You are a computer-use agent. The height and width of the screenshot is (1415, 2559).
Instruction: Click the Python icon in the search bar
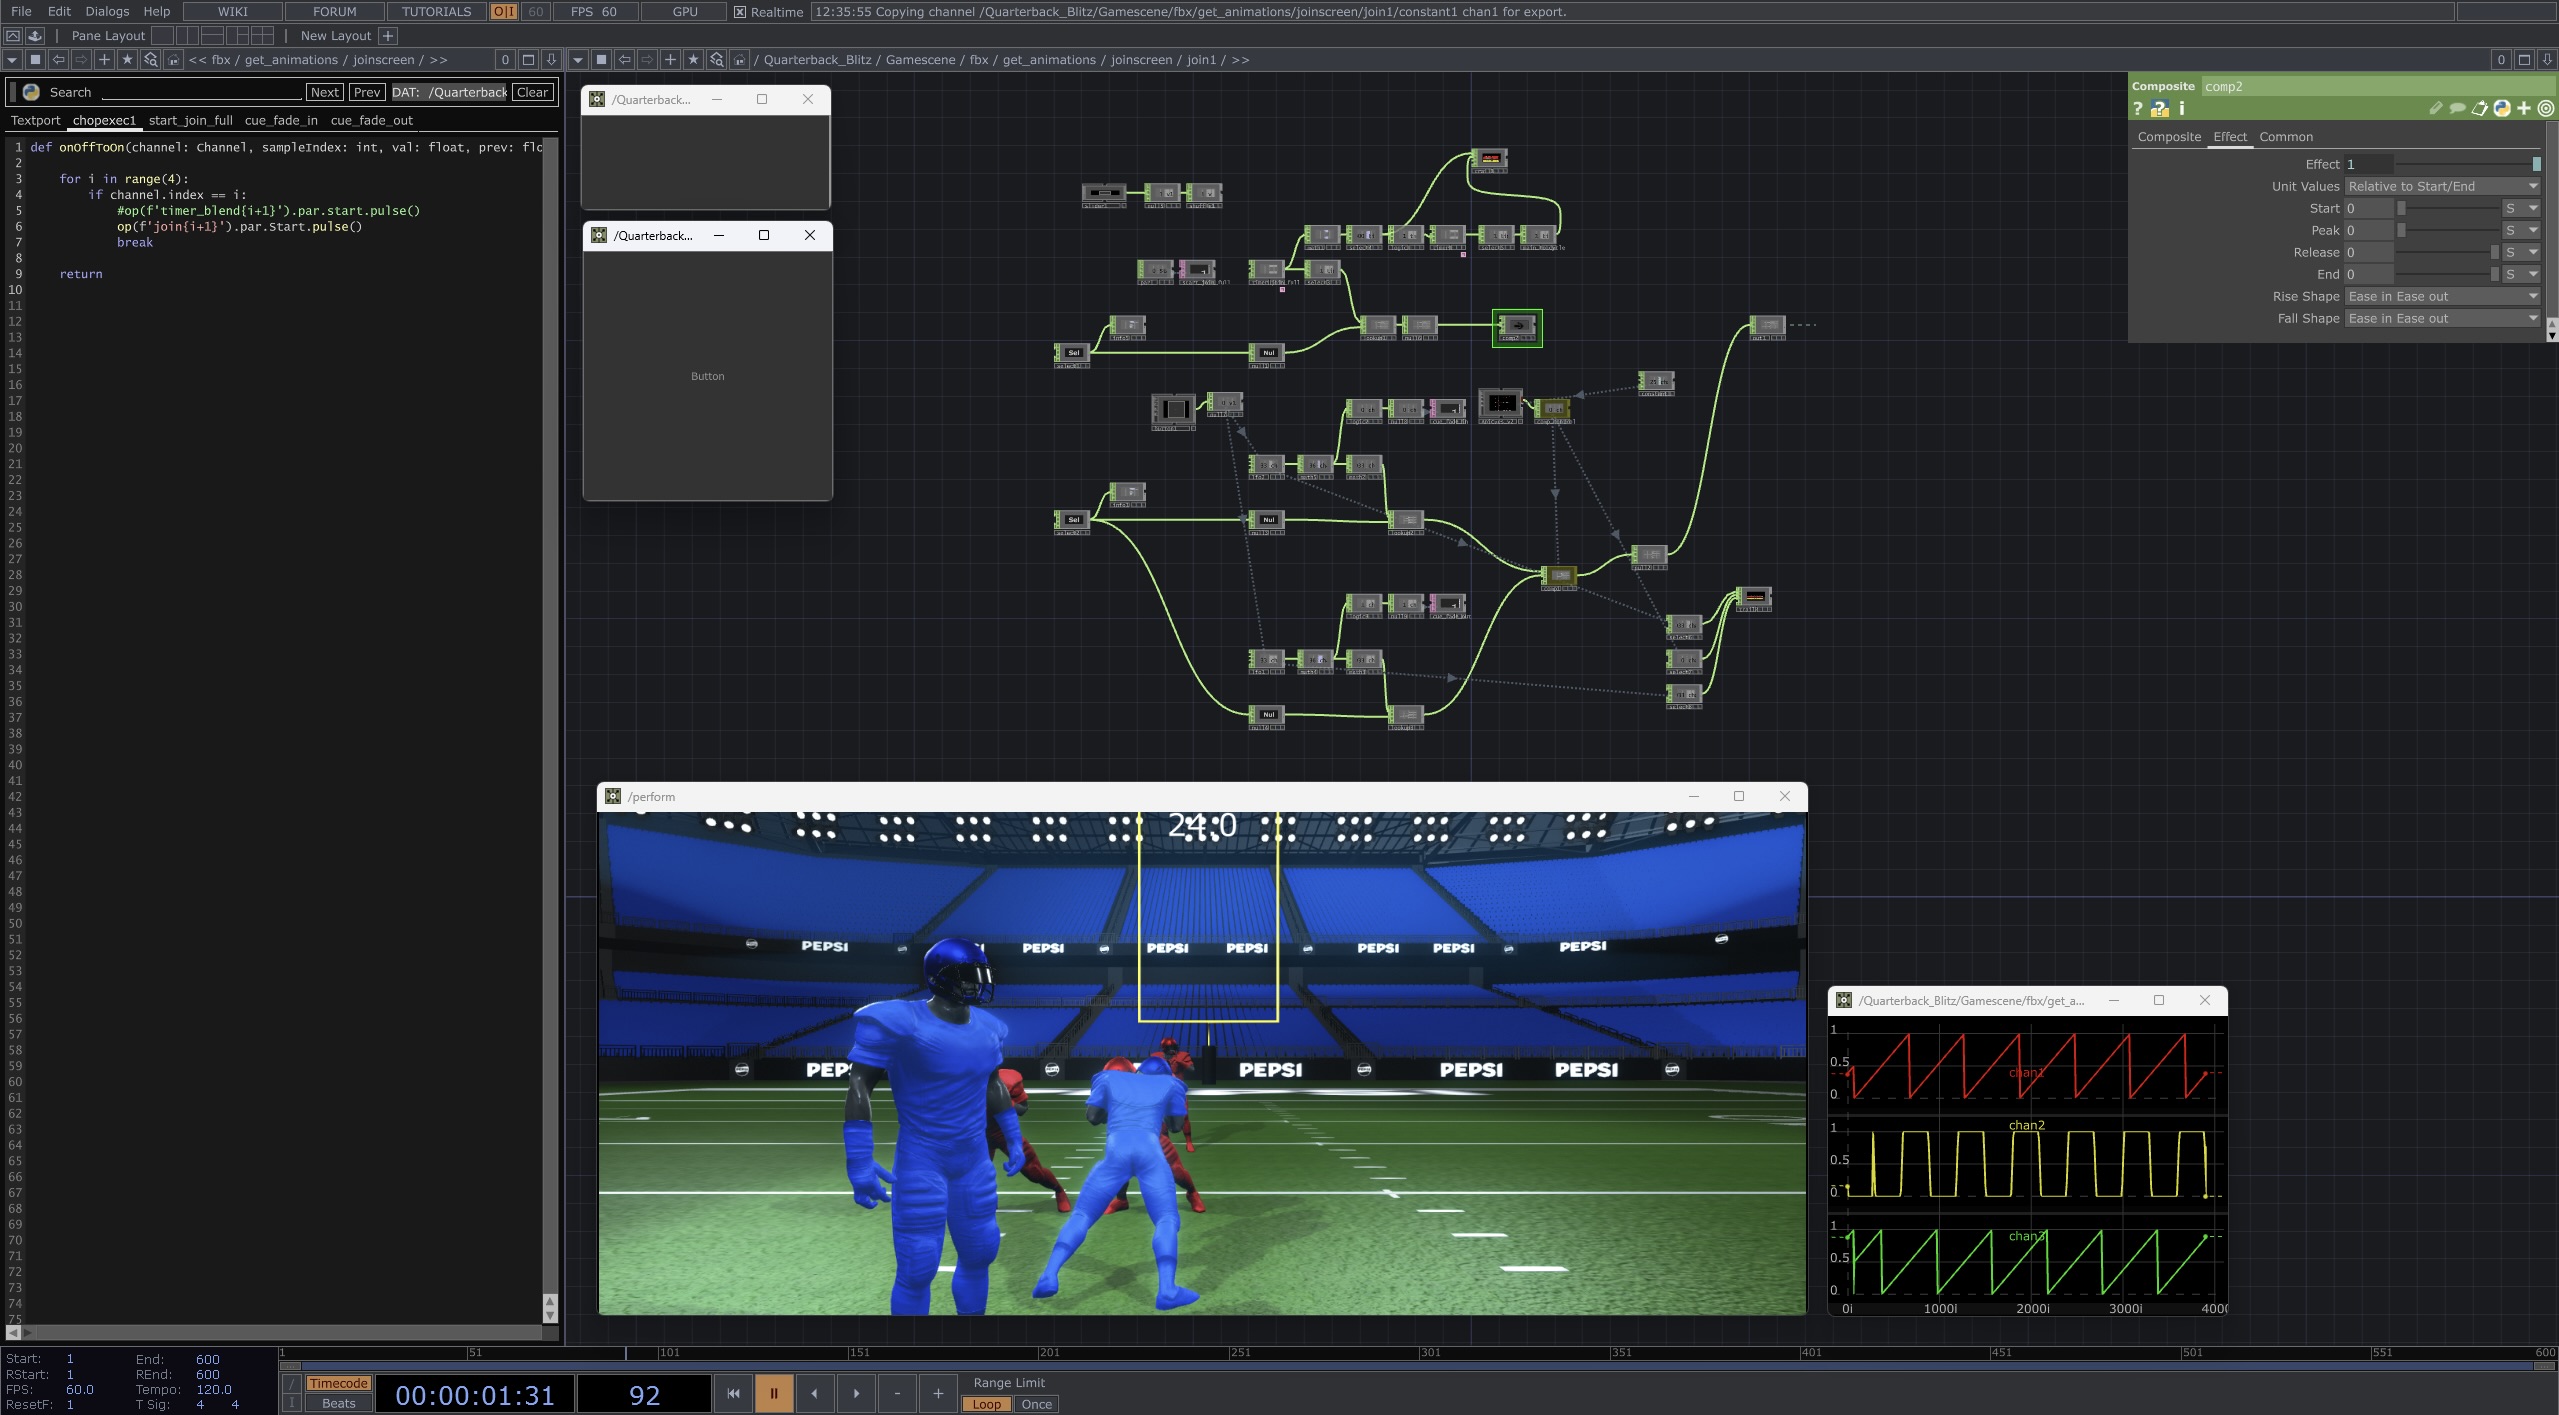(31, 92)
